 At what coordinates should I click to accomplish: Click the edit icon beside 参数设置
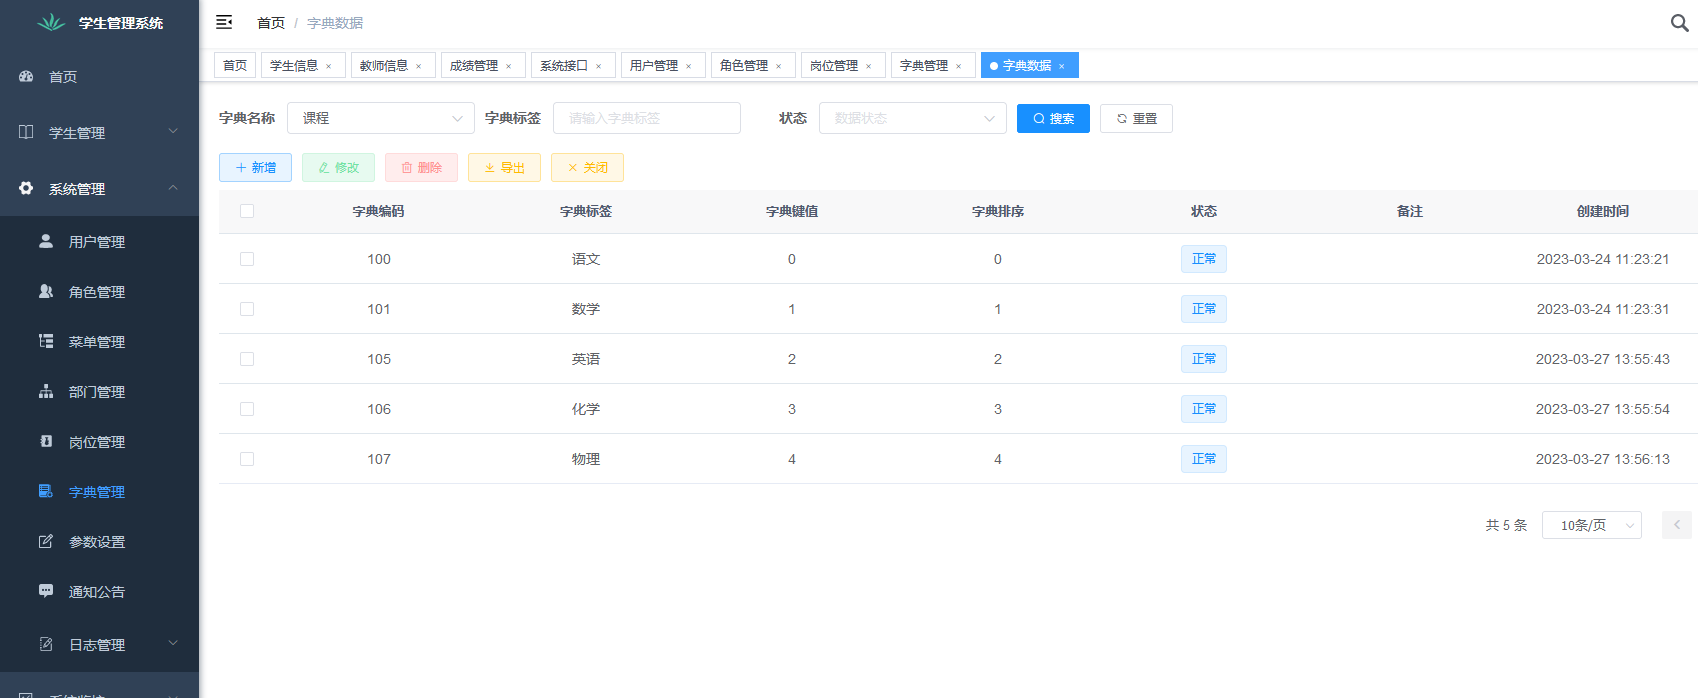[46, 541]
